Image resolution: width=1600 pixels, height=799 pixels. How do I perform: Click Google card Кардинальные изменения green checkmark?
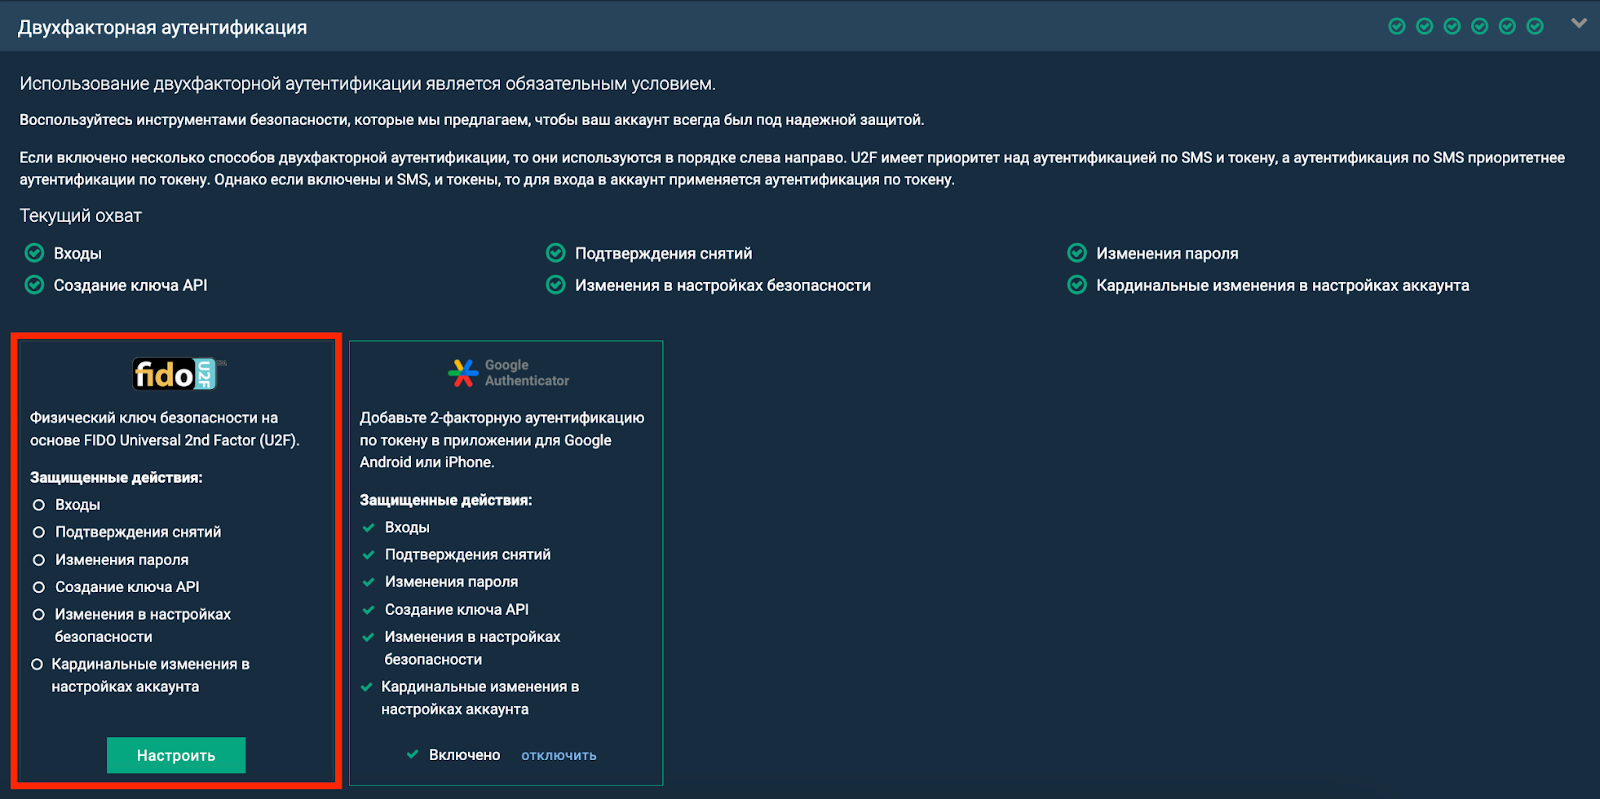coord(366,687)
